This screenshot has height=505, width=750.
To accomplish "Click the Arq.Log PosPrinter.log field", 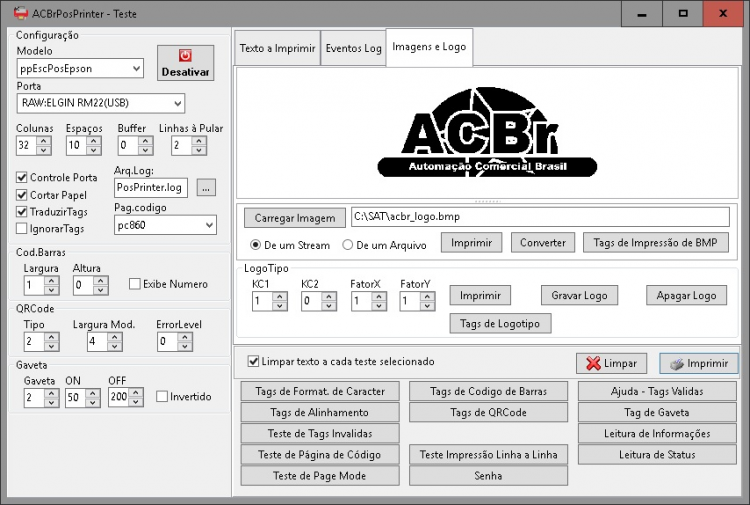I will pyautogui.click(x=151, y=187).
